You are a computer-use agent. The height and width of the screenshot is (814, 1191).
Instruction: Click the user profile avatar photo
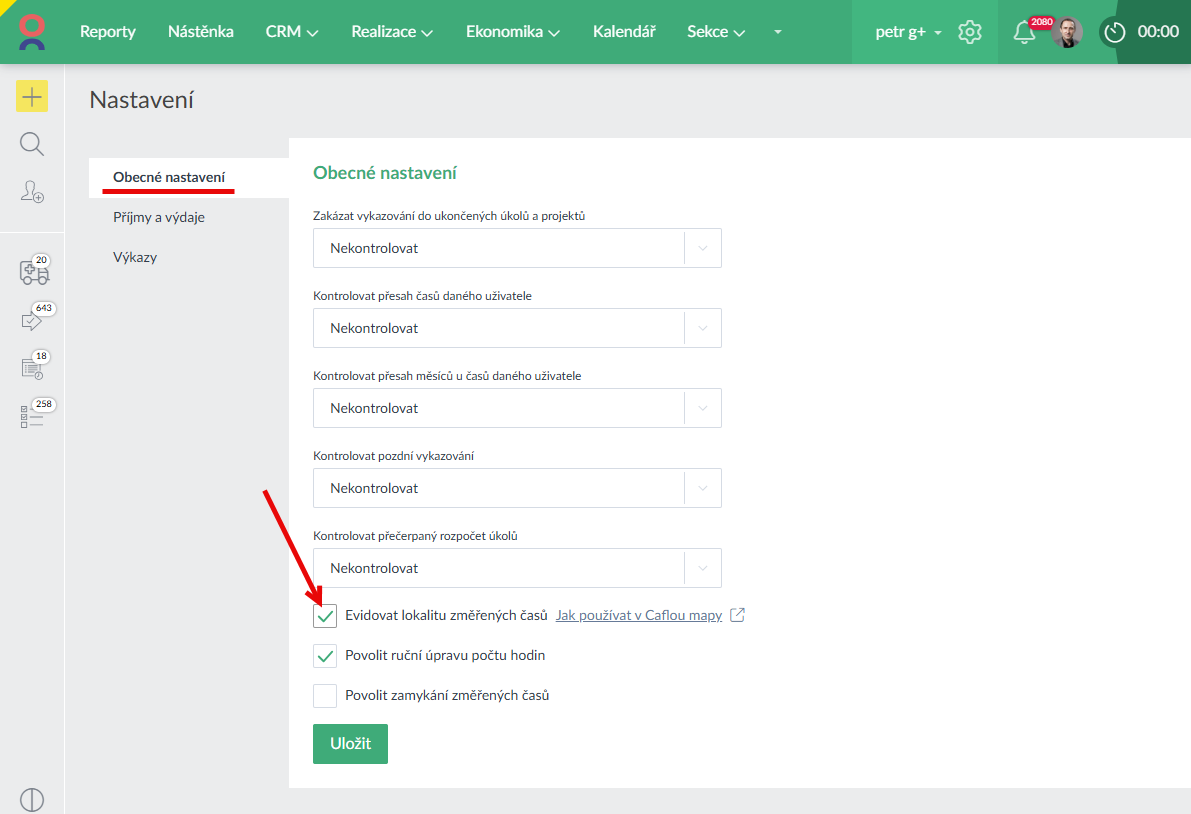point(1067,32)
